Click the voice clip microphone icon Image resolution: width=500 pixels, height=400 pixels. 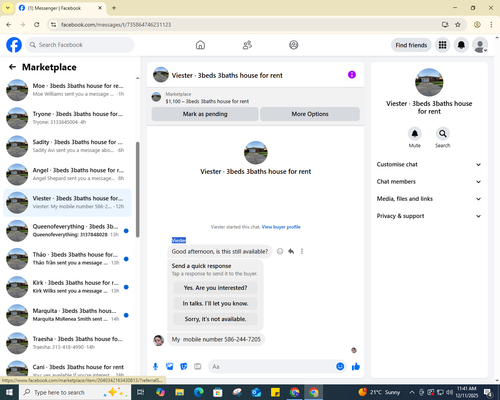pos(155,367)
